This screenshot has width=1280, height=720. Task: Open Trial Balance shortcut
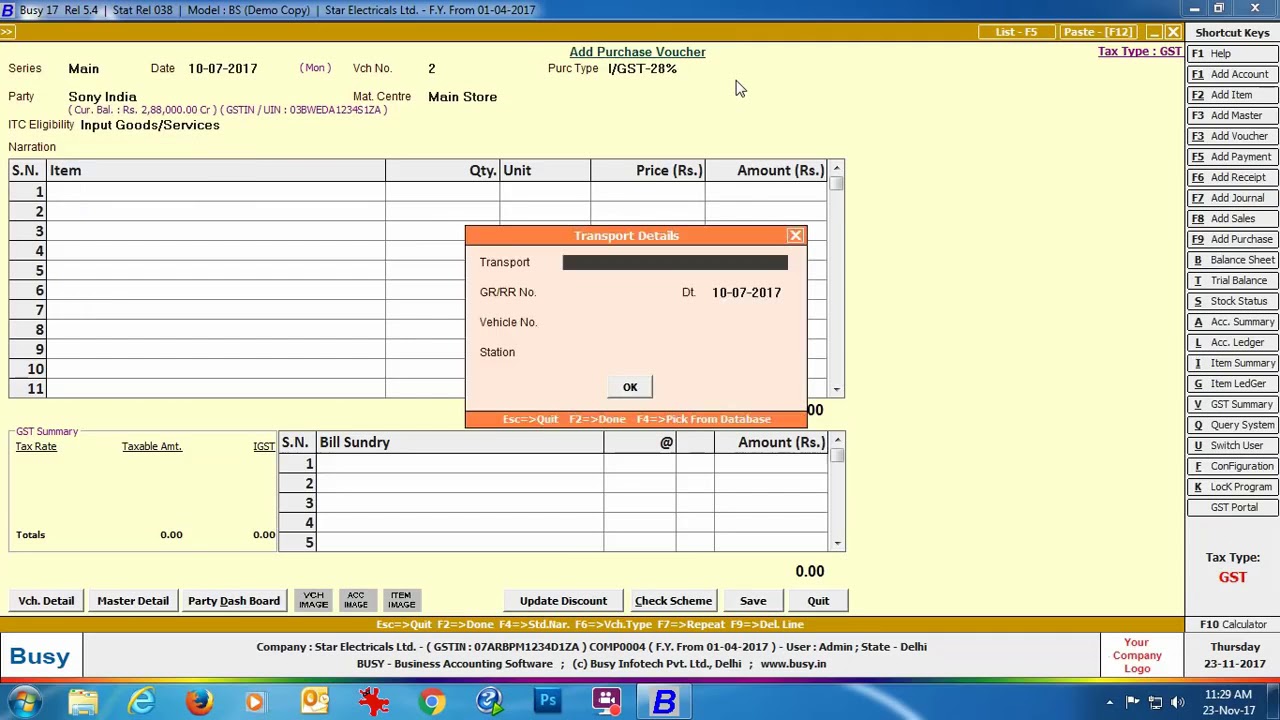point(1232,280)
